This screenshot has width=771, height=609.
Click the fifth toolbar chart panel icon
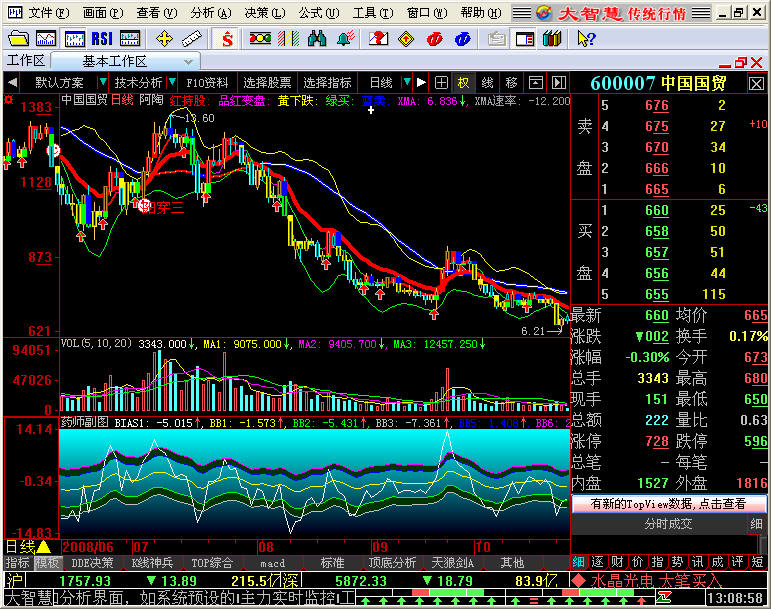coord(130,38)
